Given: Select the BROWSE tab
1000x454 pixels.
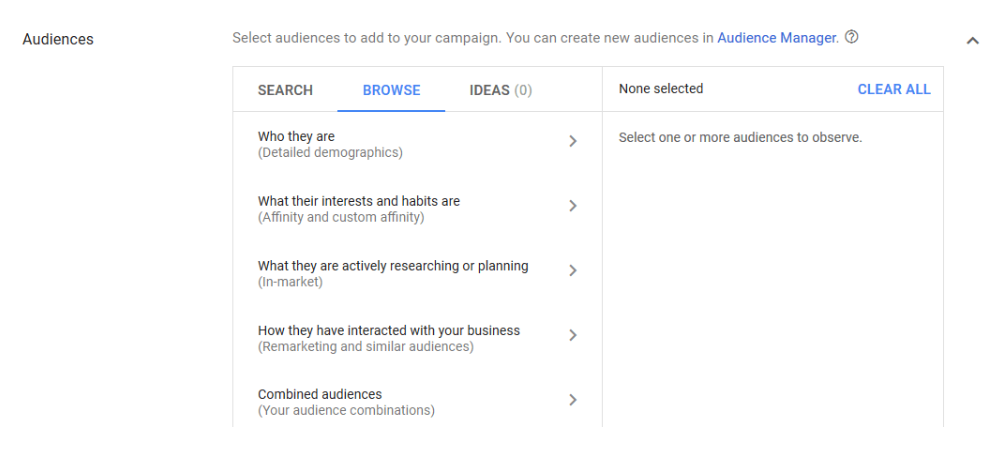Looking at the screenshot, I should [391, 90].
